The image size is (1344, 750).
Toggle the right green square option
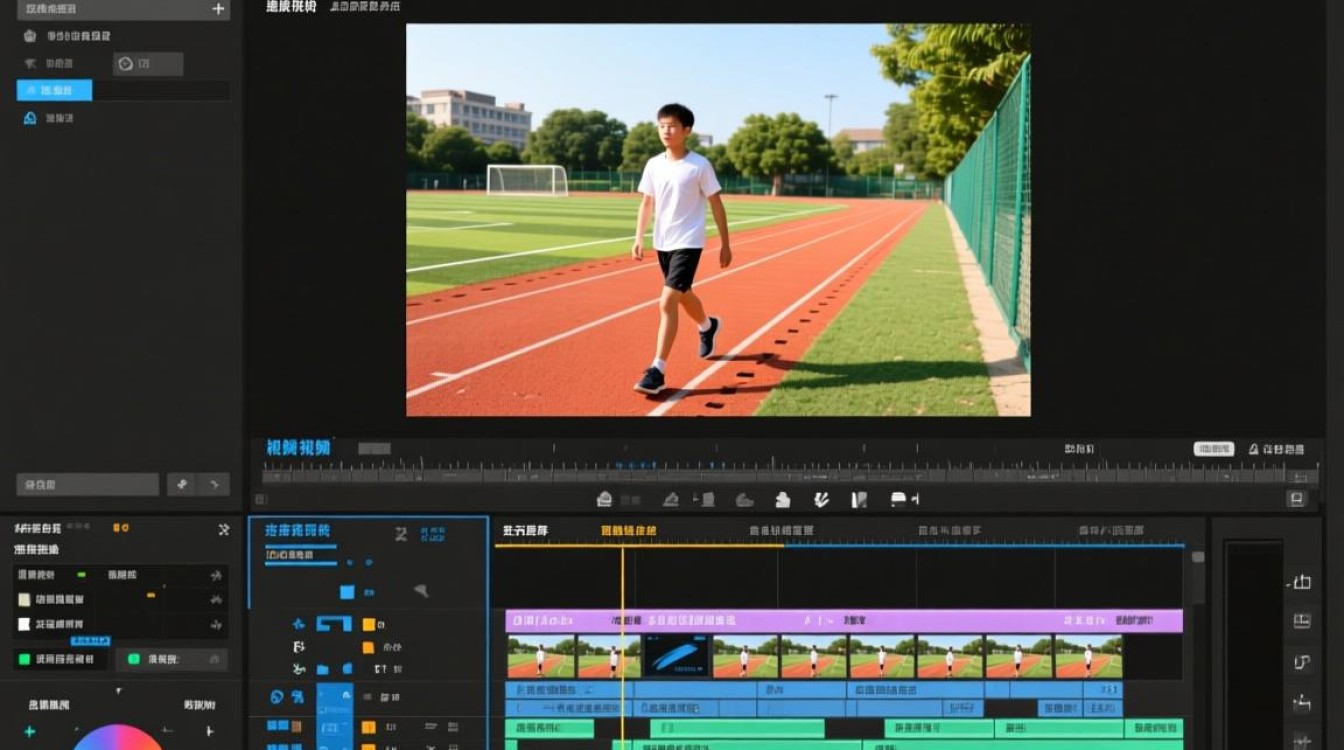172,659
